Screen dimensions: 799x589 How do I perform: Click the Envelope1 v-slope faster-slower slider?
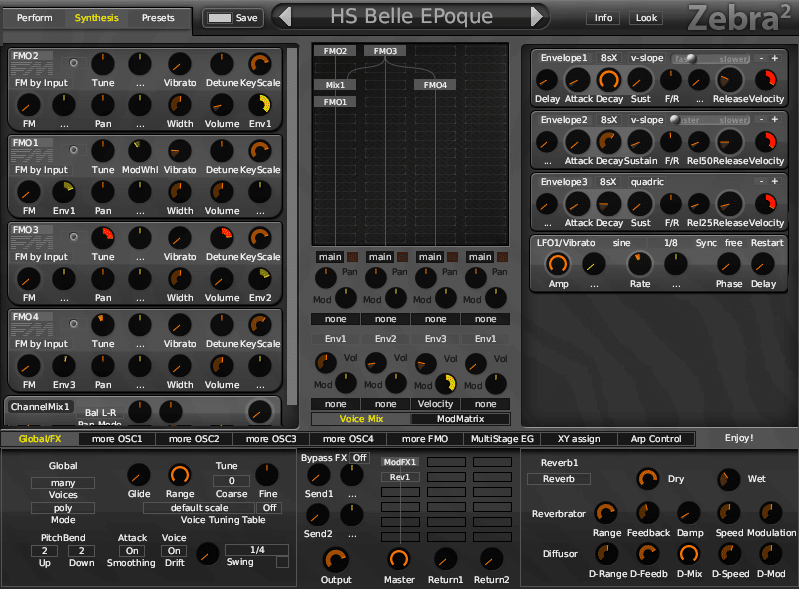712,59
